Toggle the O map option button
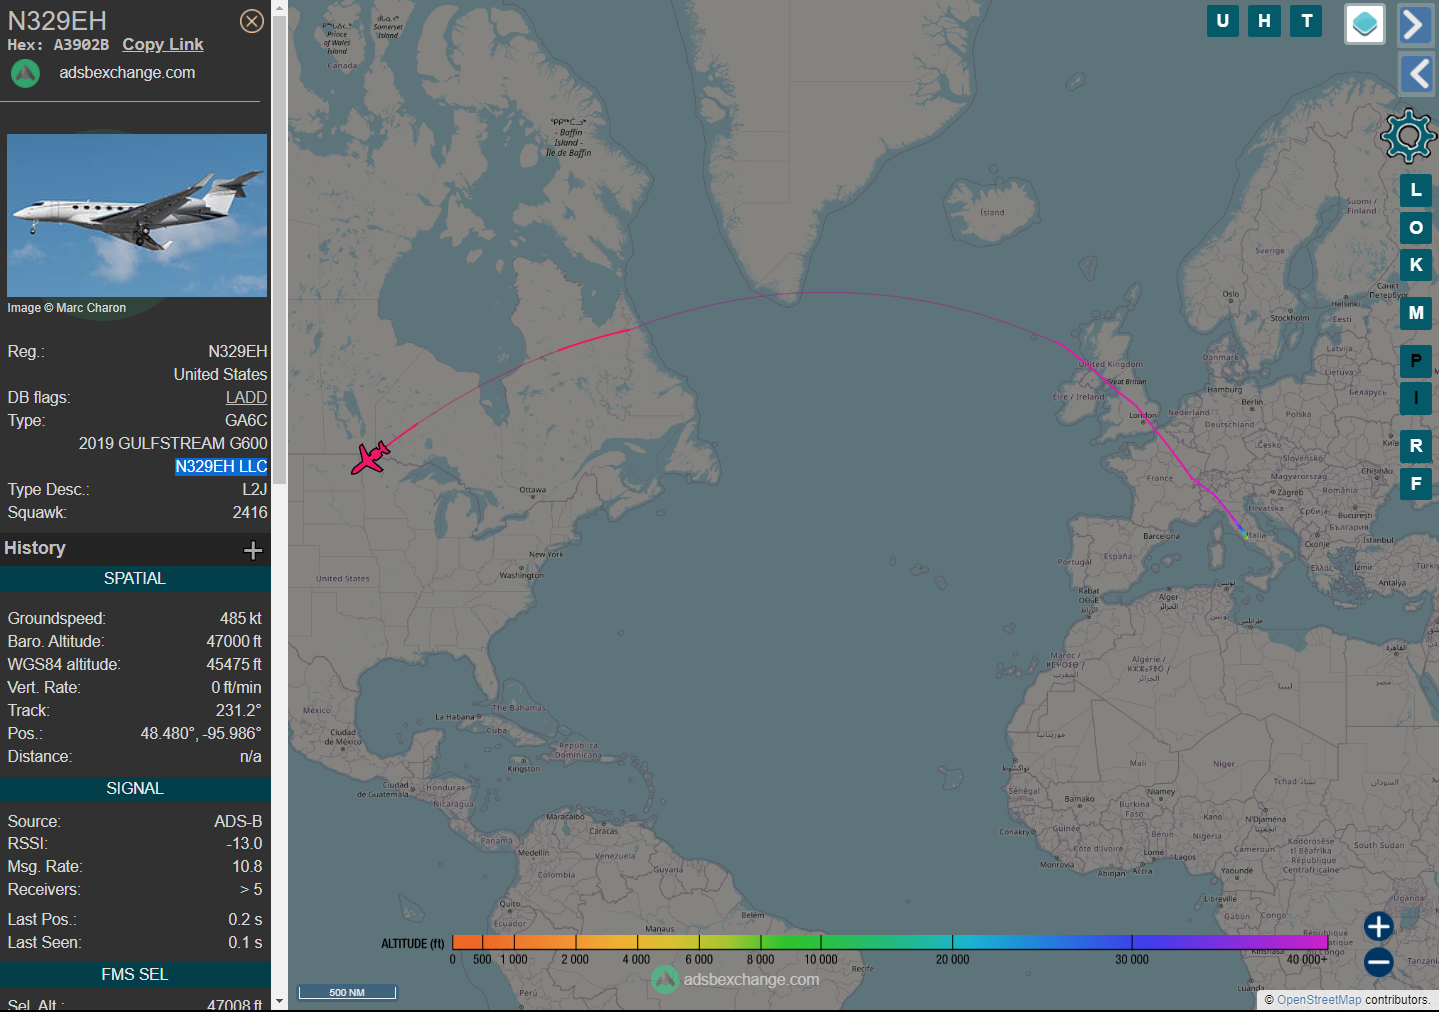1439x1012 pixels. pos(1416,228)
